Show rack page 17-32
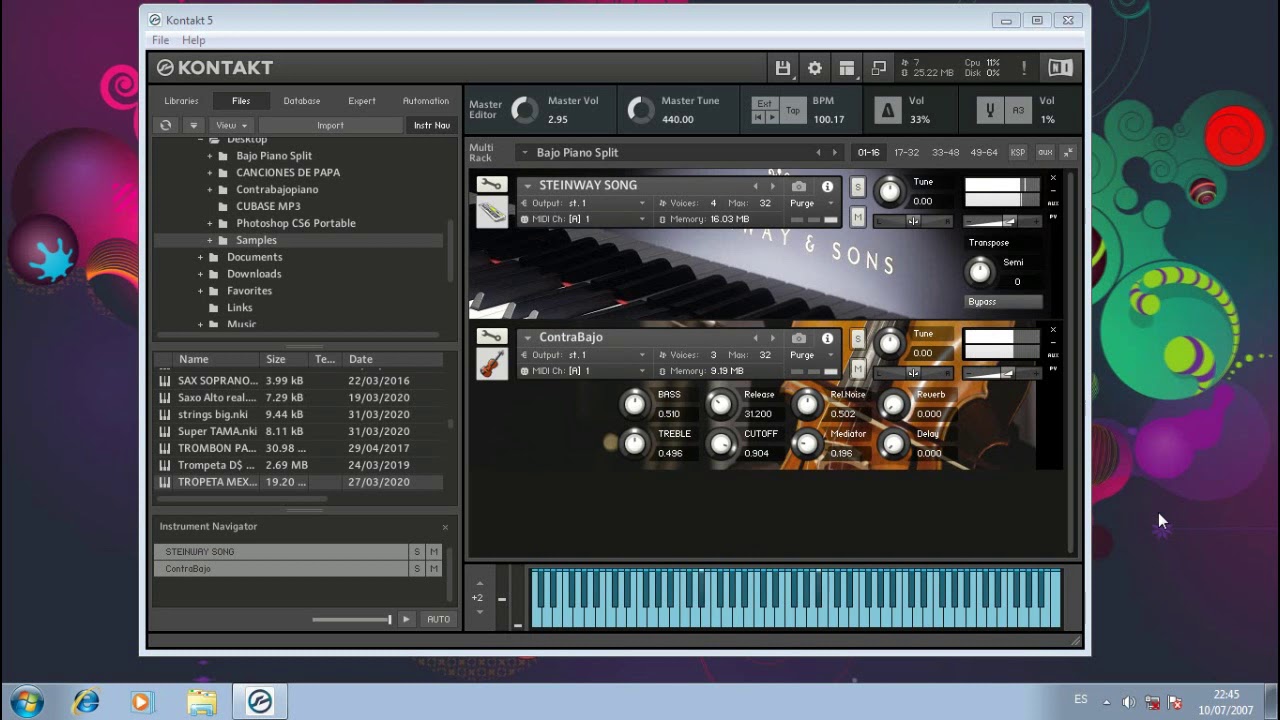This screenshot has height=720, width=1280. coord(906,153)
